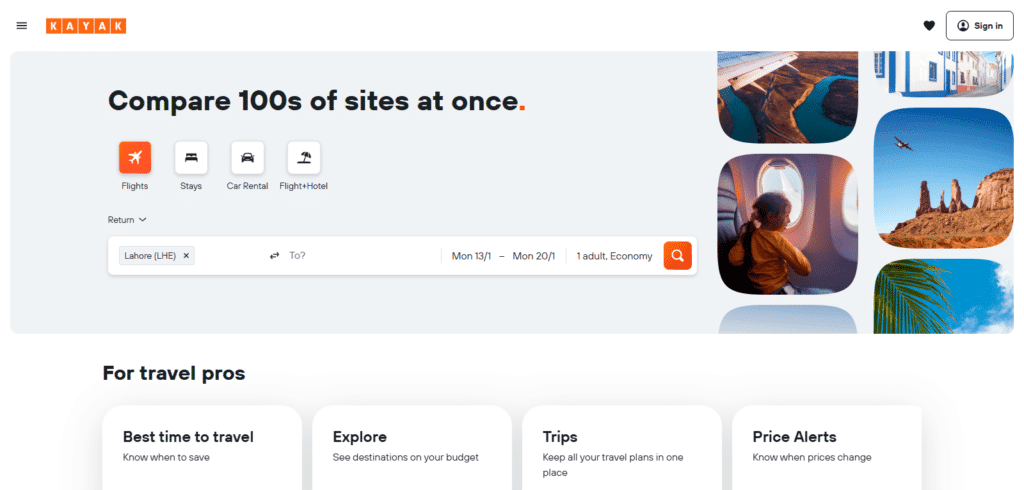Select the Flights airplane icon

click(x=135, y=158)
